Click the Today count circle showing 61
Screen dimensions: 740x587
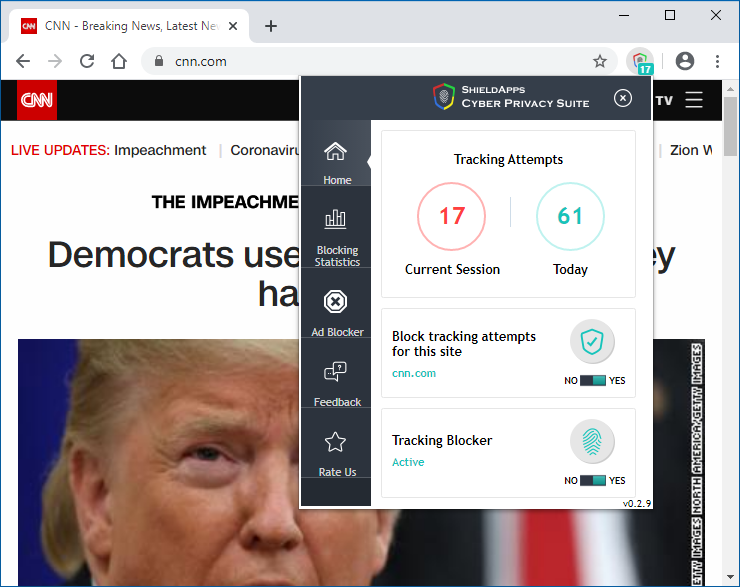pos(570,216)
